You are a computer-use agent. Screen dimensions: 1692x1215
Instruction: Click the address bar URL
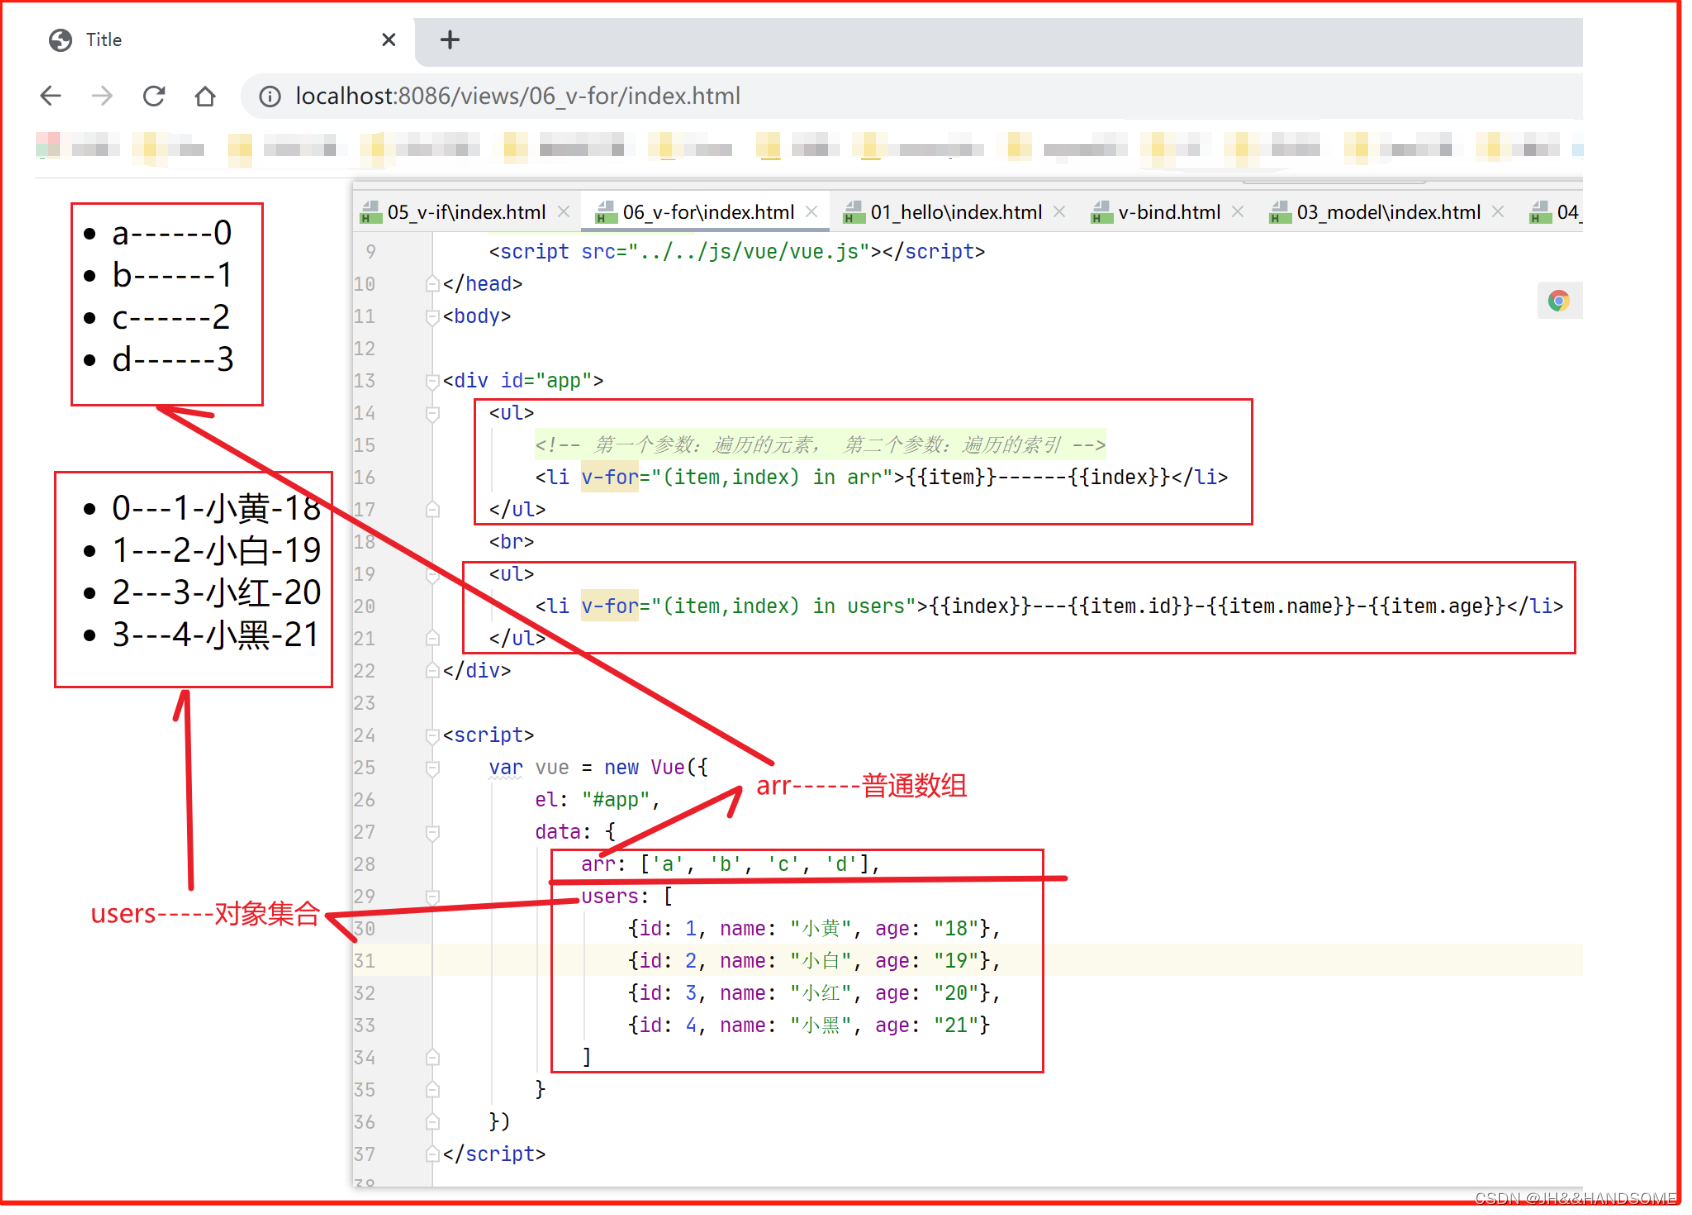[518, 96]
